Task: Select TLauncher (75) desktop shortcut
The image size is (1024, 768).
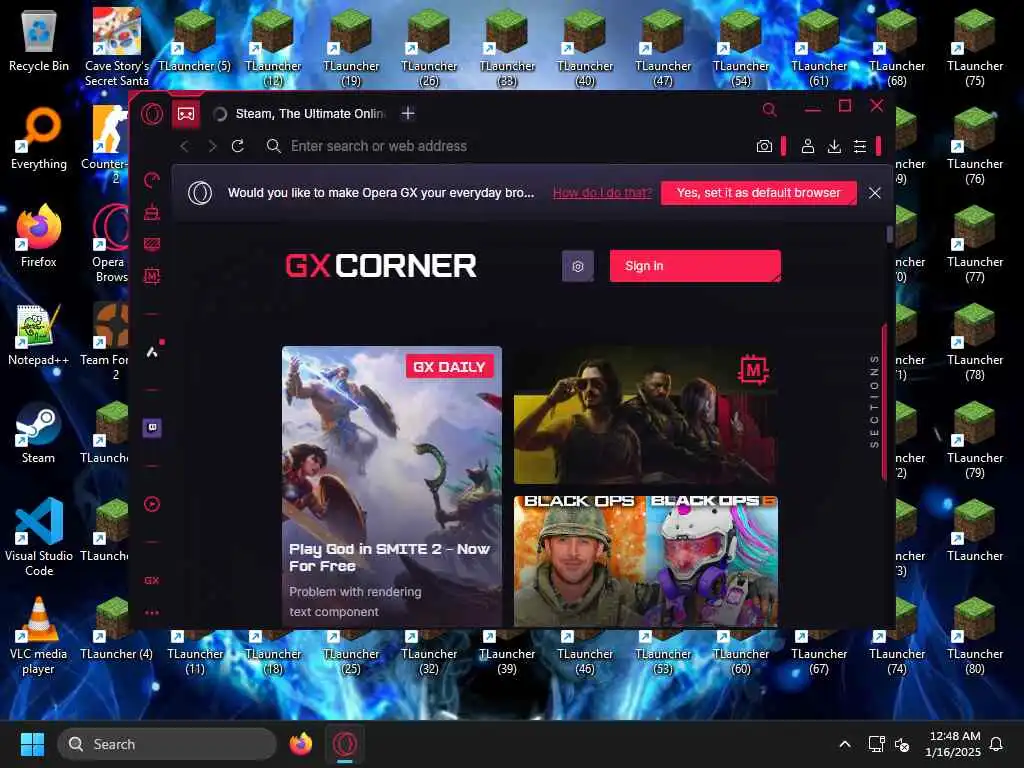Action: (974, 48)
